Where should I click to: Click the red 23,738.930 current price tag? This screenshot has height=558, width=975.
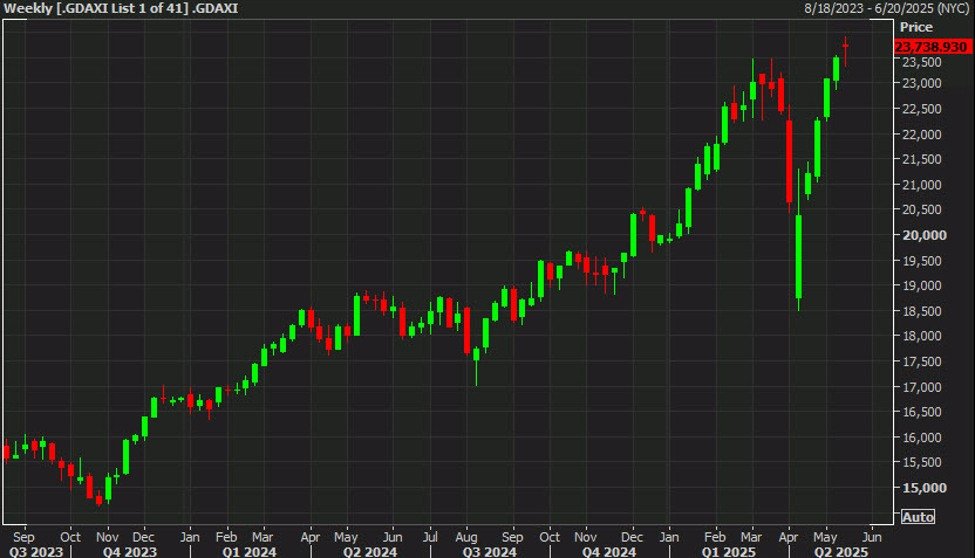point(931,46)
